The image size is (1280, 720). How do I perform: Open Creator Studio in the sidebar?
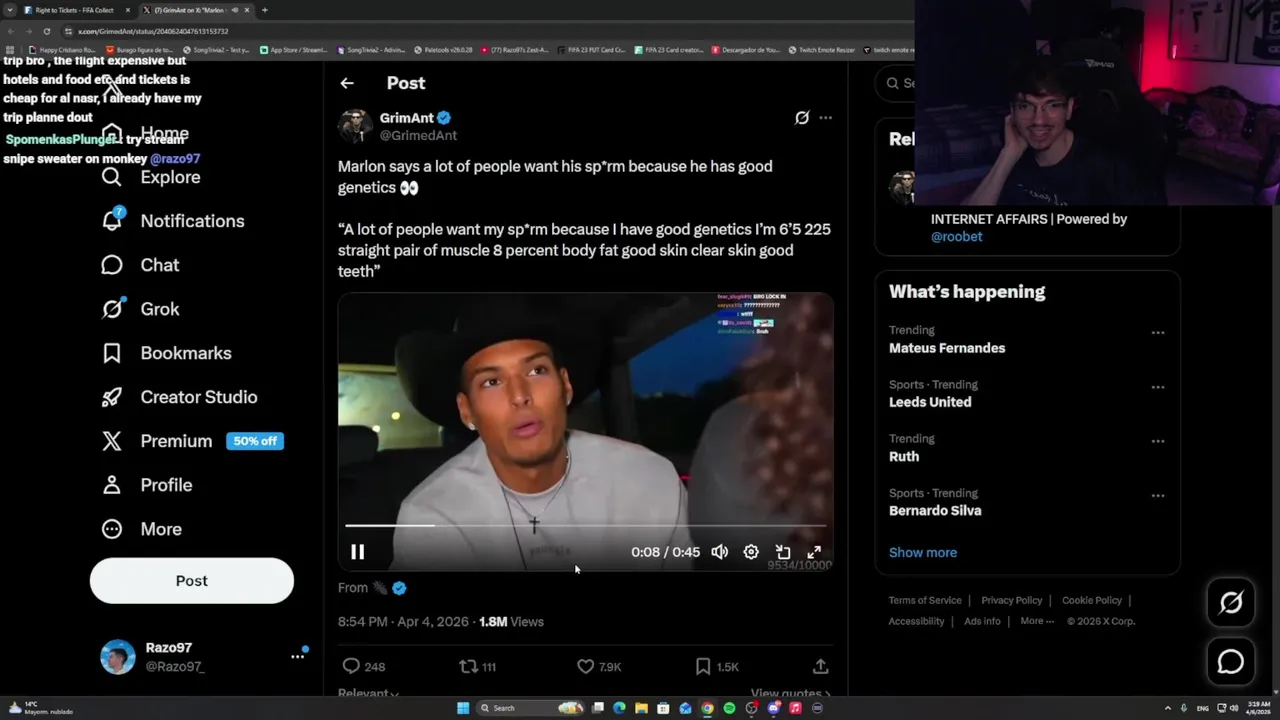pyautogui.click(x=179, y=397)
